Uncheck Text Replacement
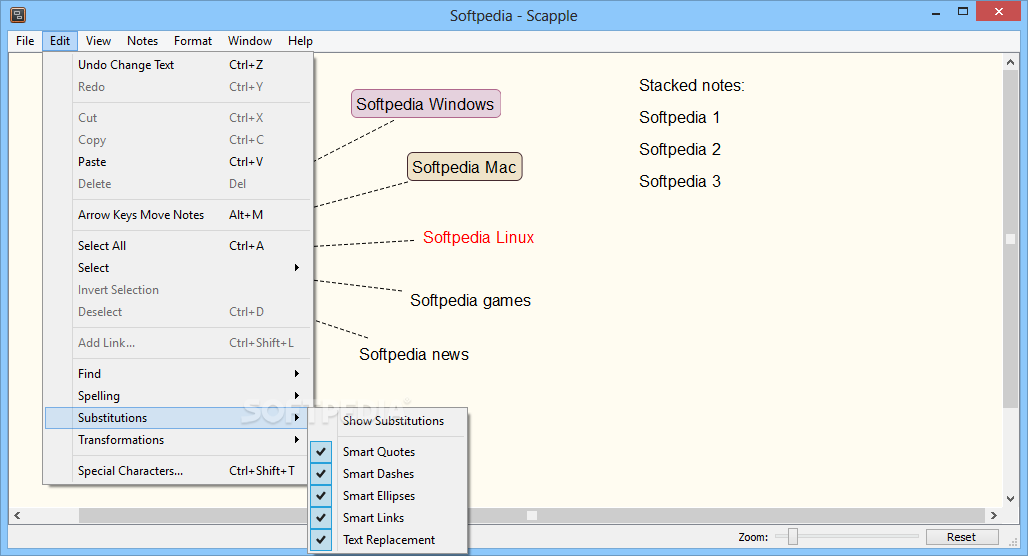1028x556 pixels. (388, 540)
